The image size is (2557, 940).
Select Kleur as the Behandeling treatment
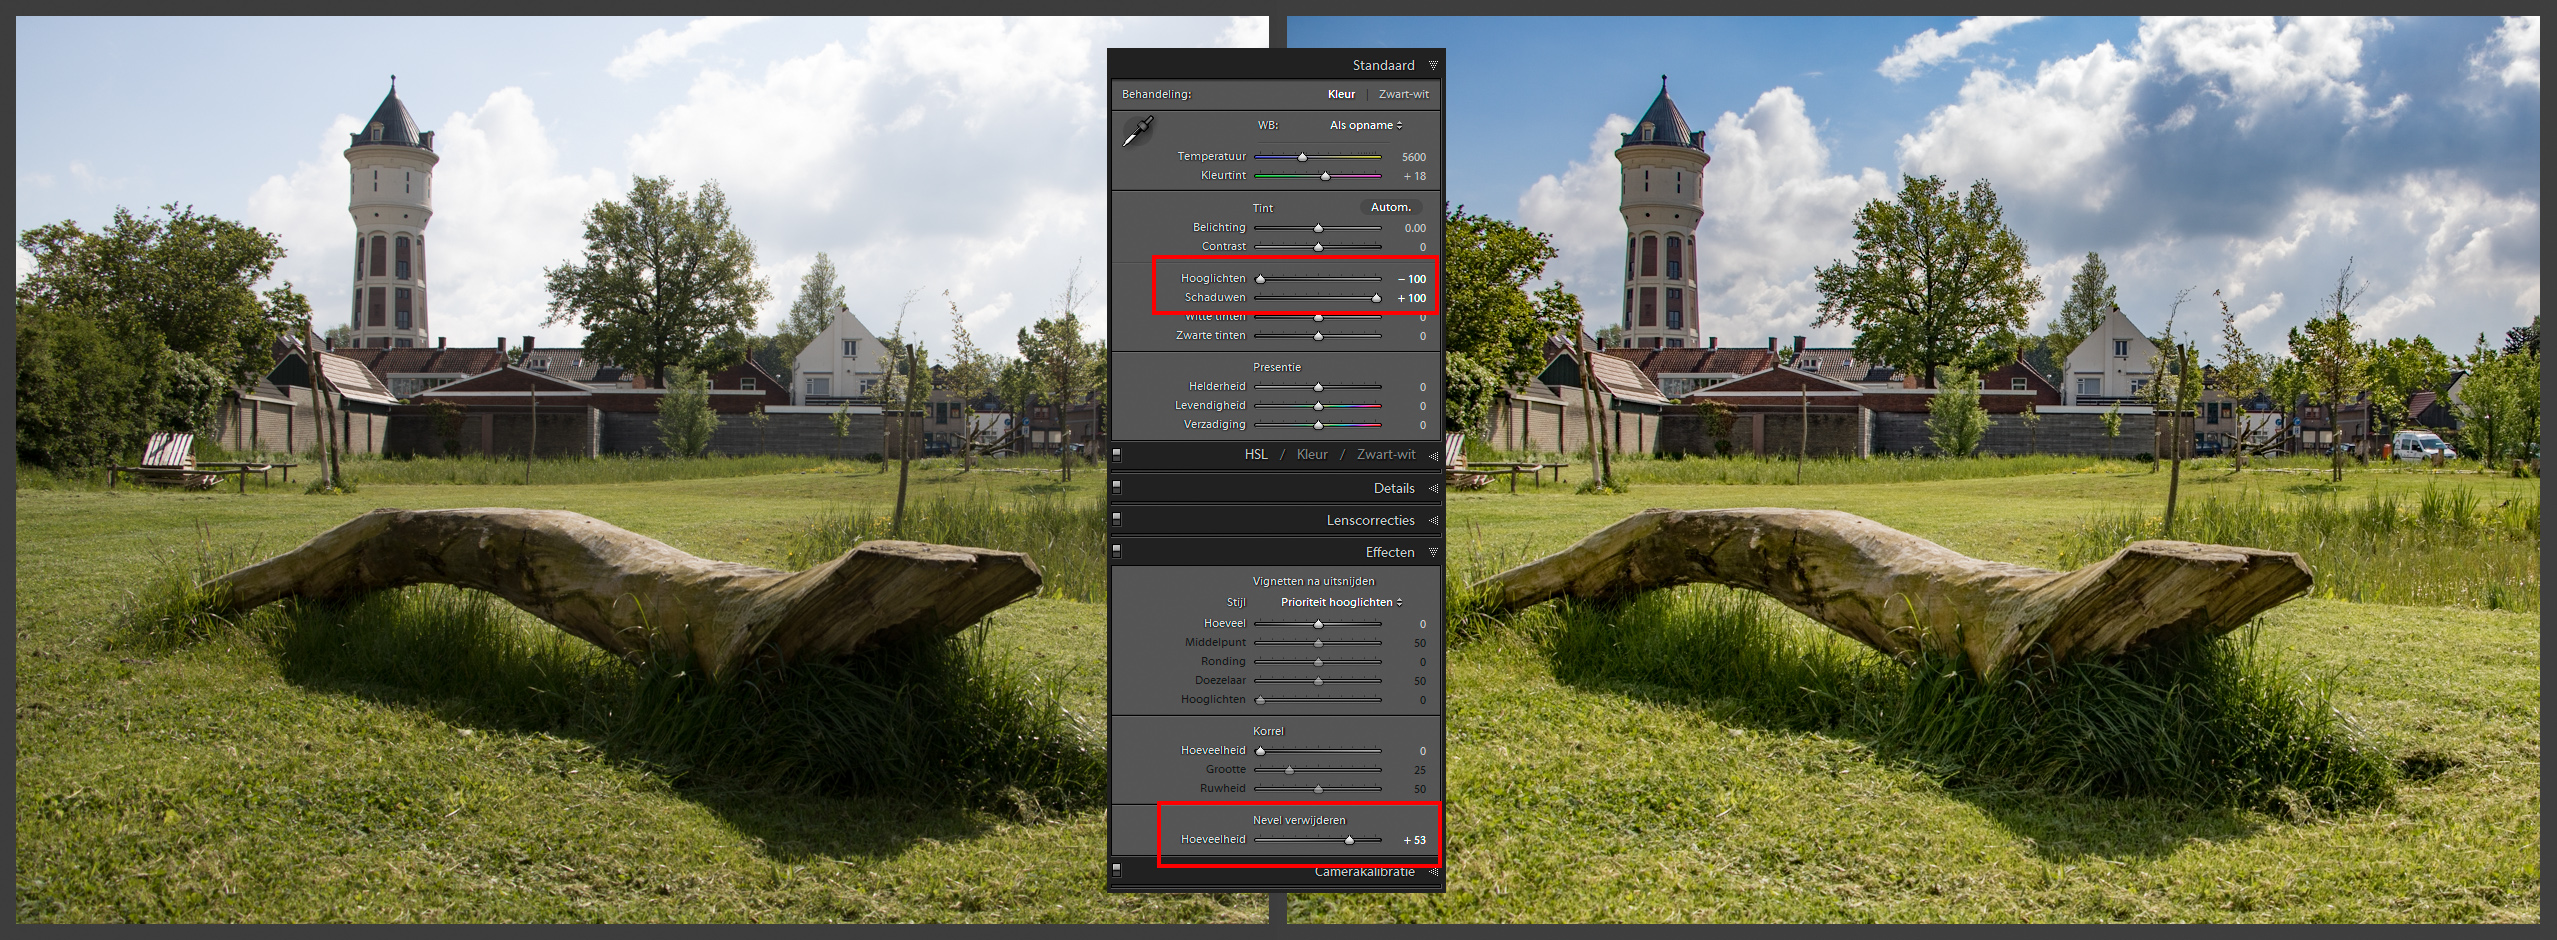point(1341,94)
